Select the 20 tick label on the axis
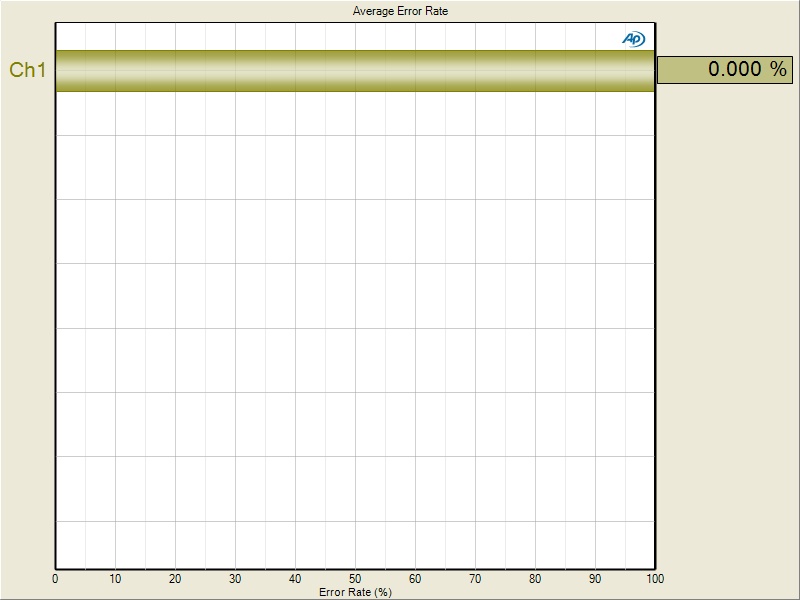The width and height of the screenshot is (800, 600). point(175,579)
